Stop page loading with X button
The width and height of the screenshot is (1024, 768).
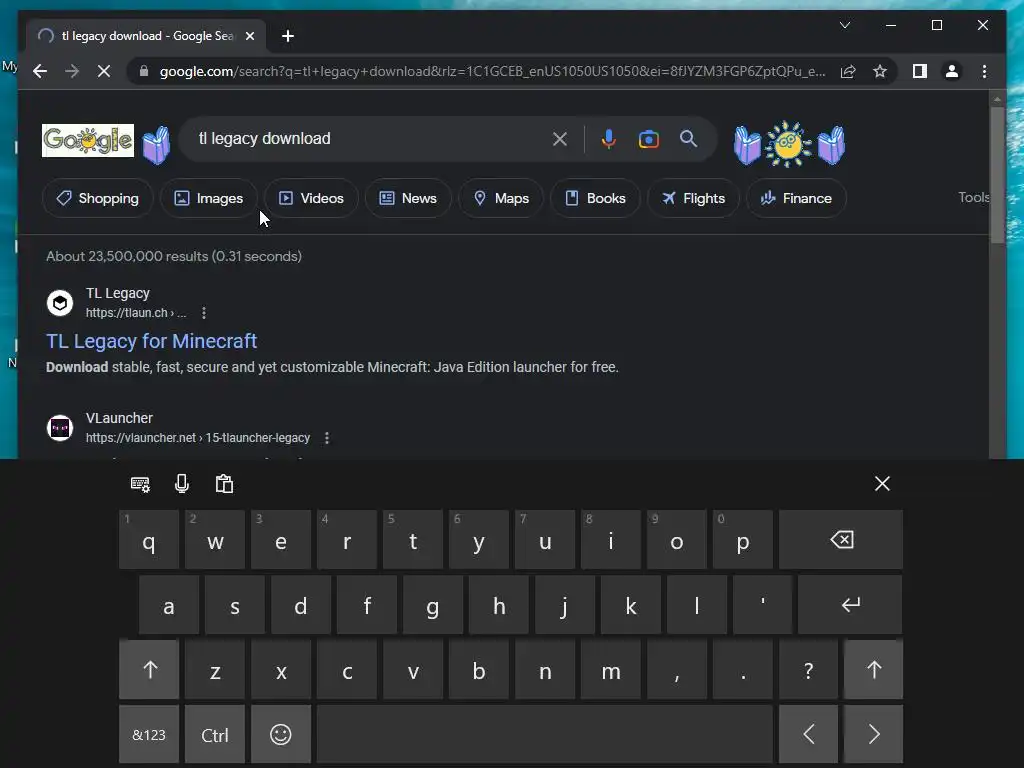(x=104, y=71)
